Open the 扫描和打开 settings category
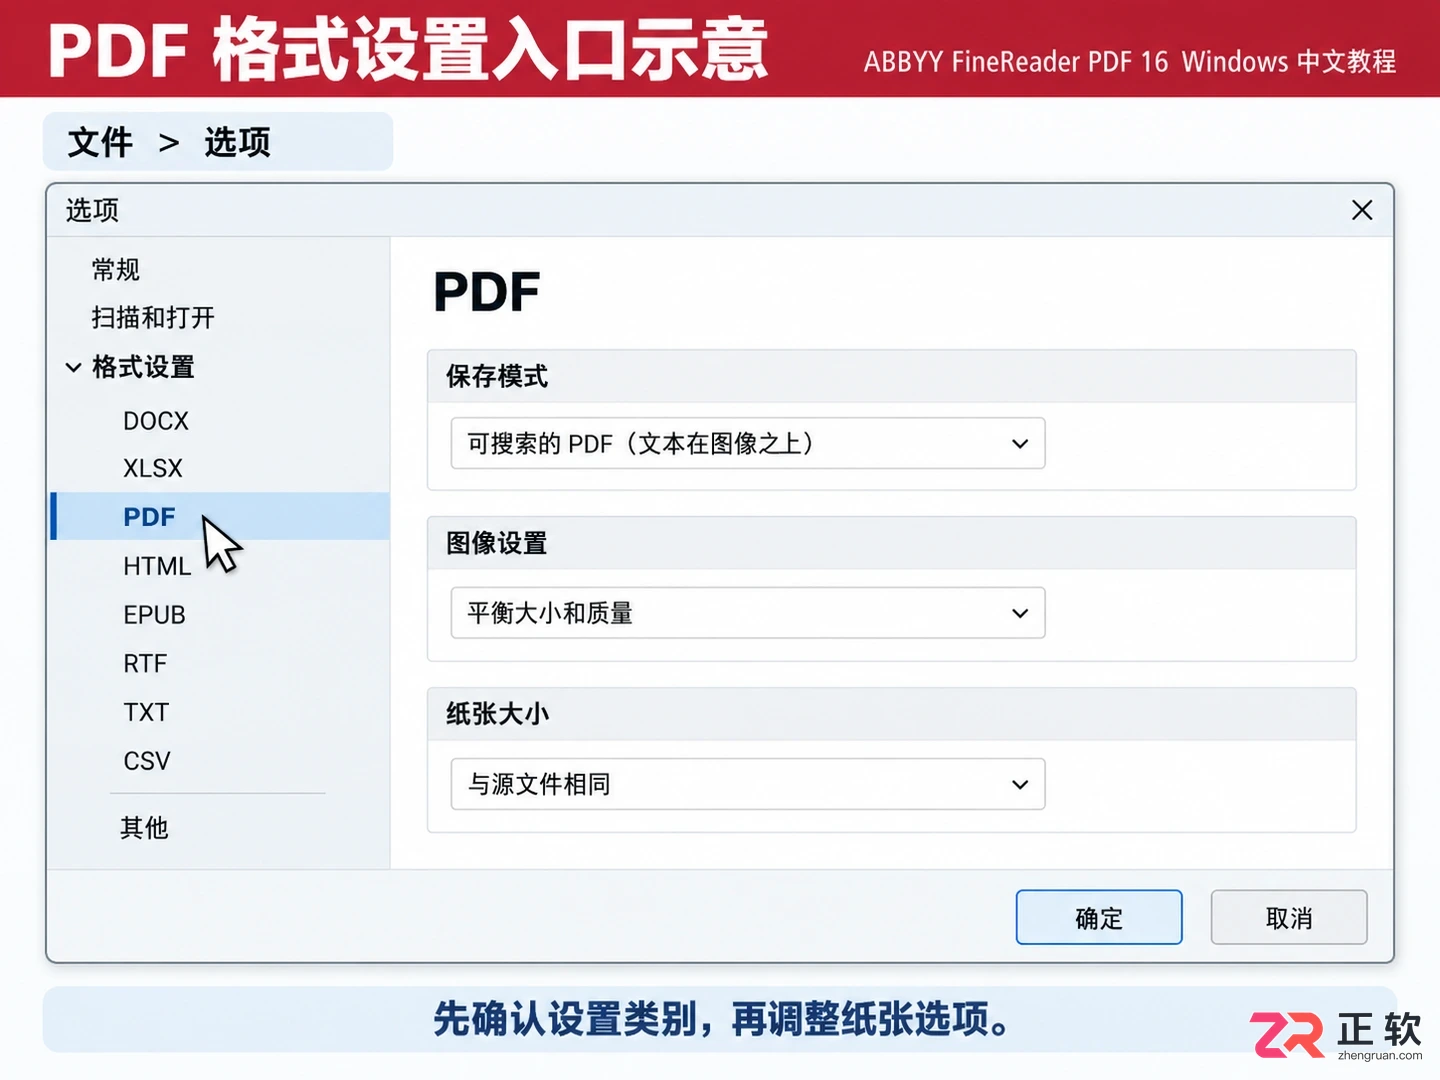 point(153,318)
